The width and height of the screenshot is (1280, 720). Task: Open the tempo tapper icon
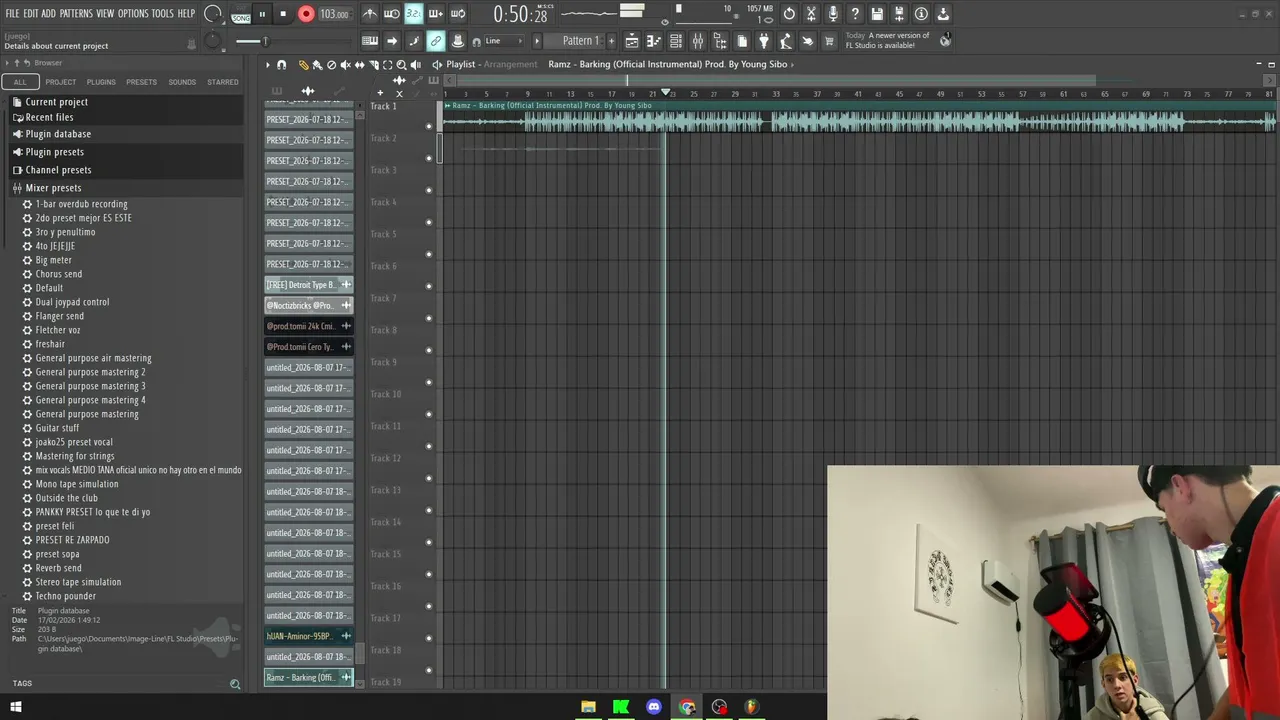(x=786, y=41)
